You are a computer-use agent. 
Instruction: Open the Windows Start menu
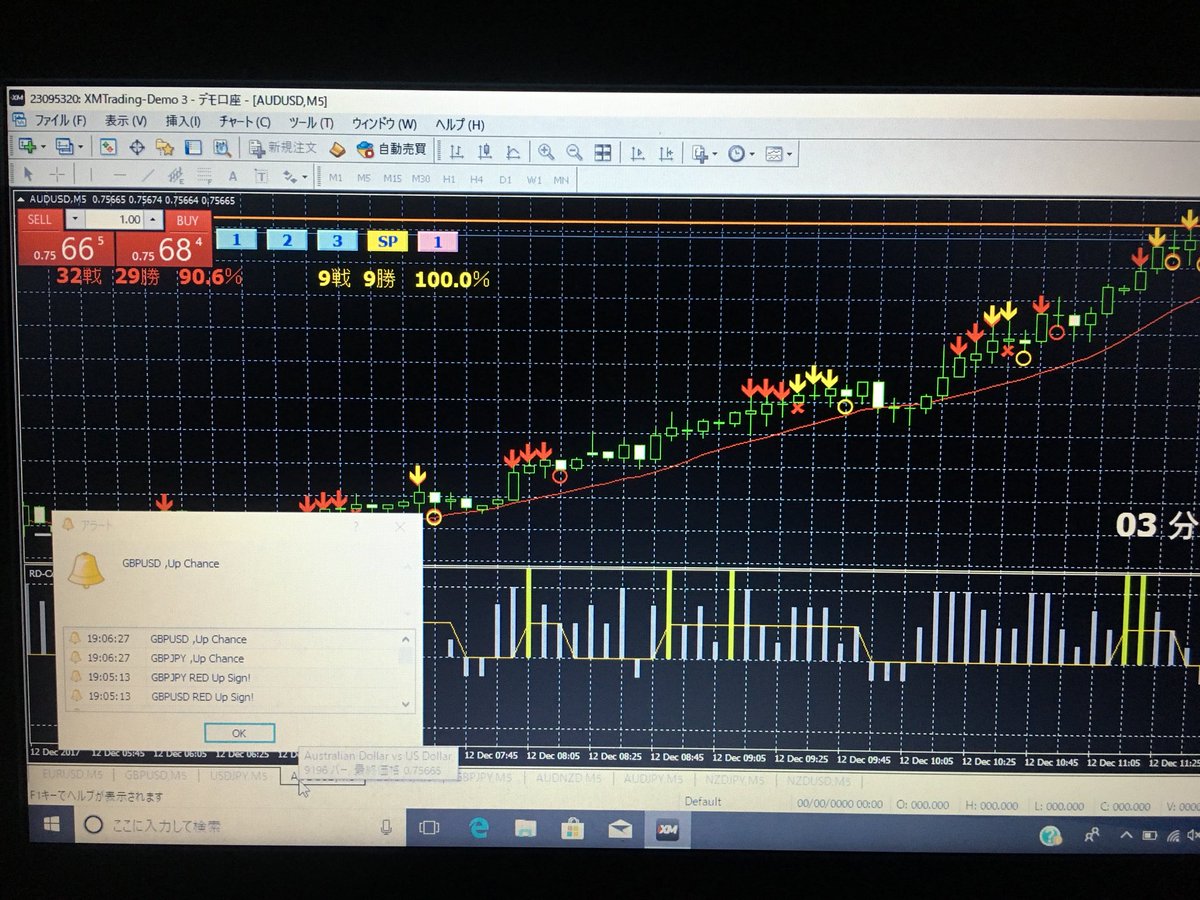[51, 824]
